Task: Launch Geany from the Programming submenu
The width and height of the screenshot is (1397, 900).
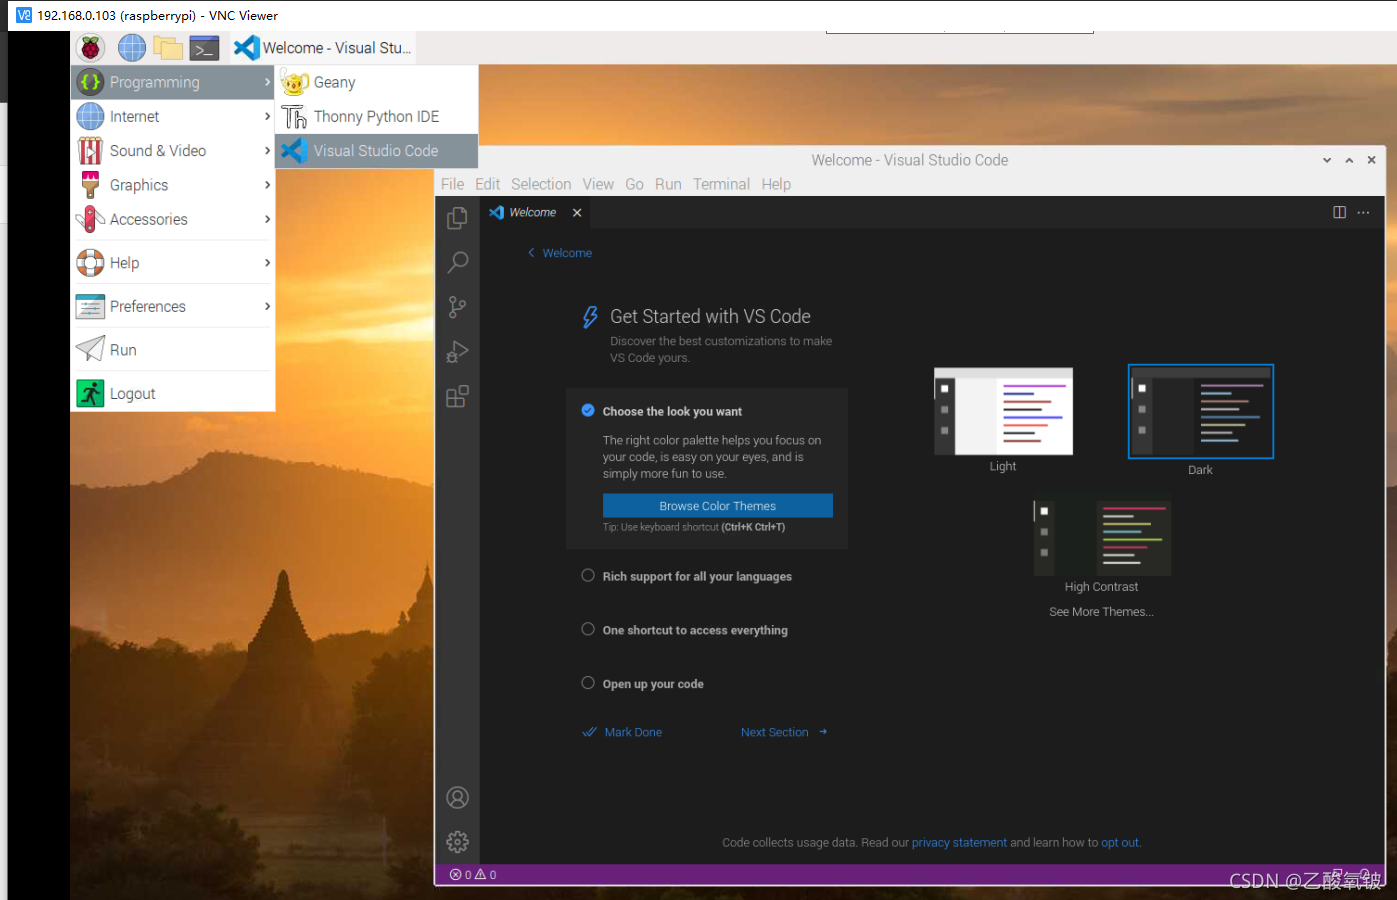Action: [377, 82]
